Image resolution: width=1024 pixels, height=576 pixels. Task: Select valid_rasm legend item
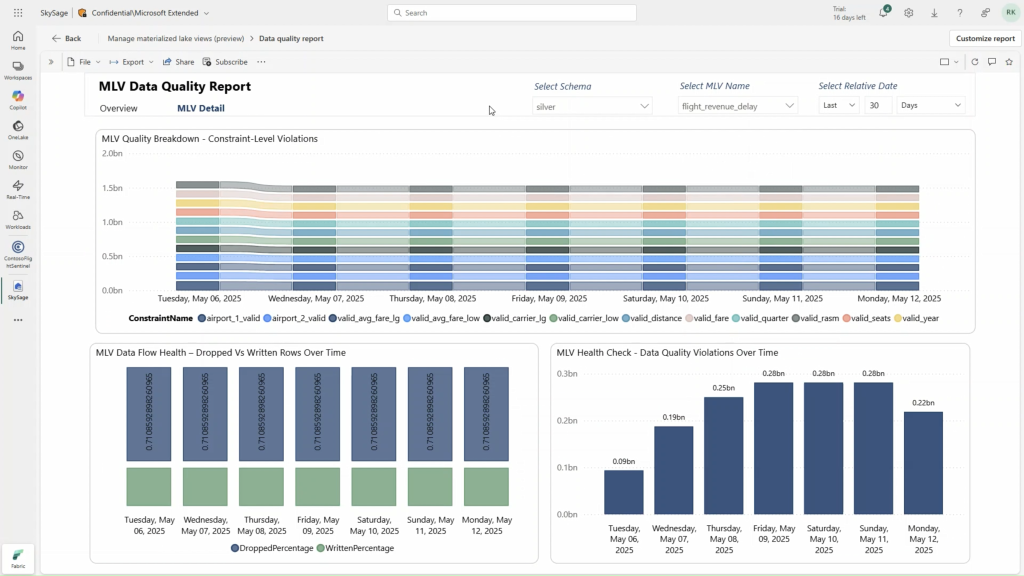tap(815, 318)
